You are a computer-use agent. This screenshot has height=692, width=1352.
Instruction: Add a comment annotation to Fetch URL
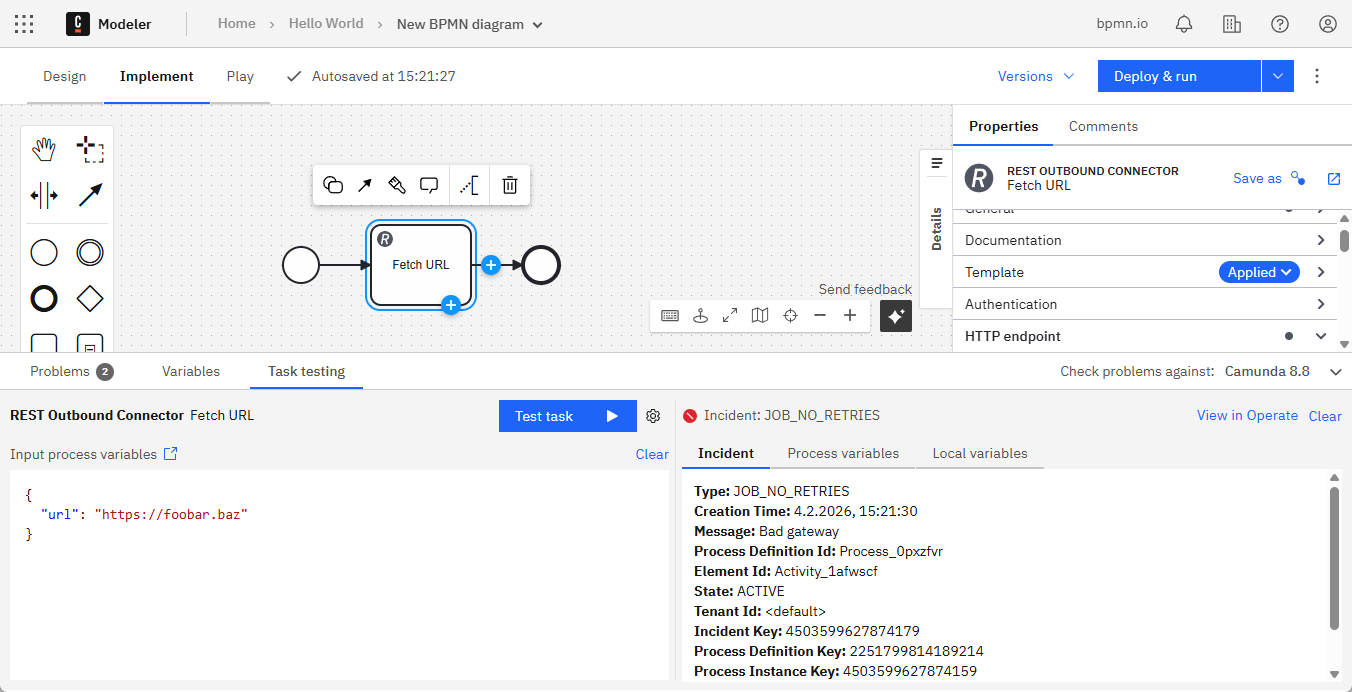tap(429, 185)
